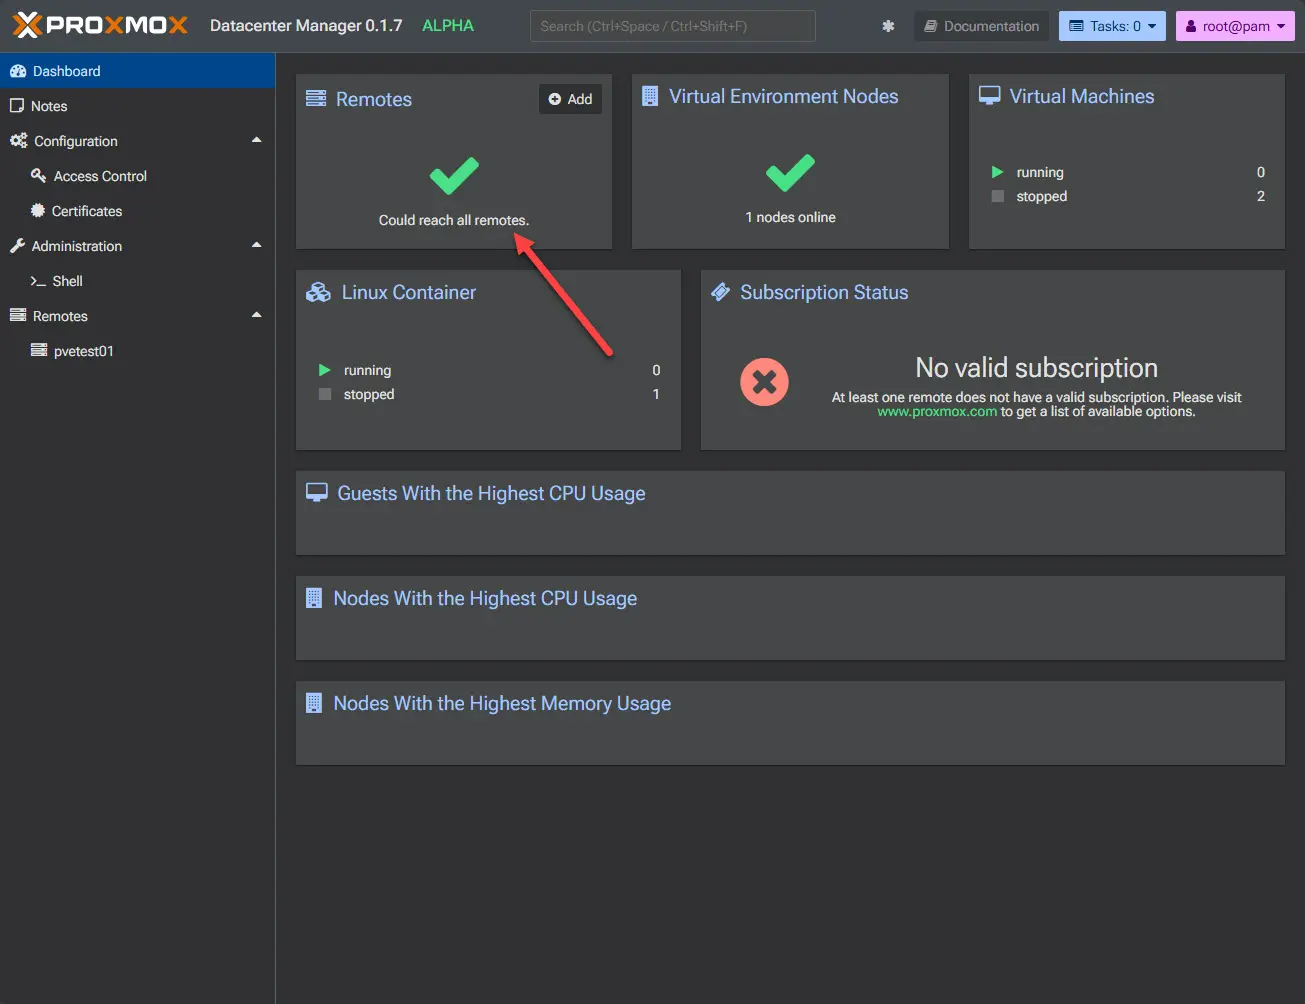This screenshot has height=1004, width=1305.
Task: Click the red subscription error icon
Action: coord(764,382)
